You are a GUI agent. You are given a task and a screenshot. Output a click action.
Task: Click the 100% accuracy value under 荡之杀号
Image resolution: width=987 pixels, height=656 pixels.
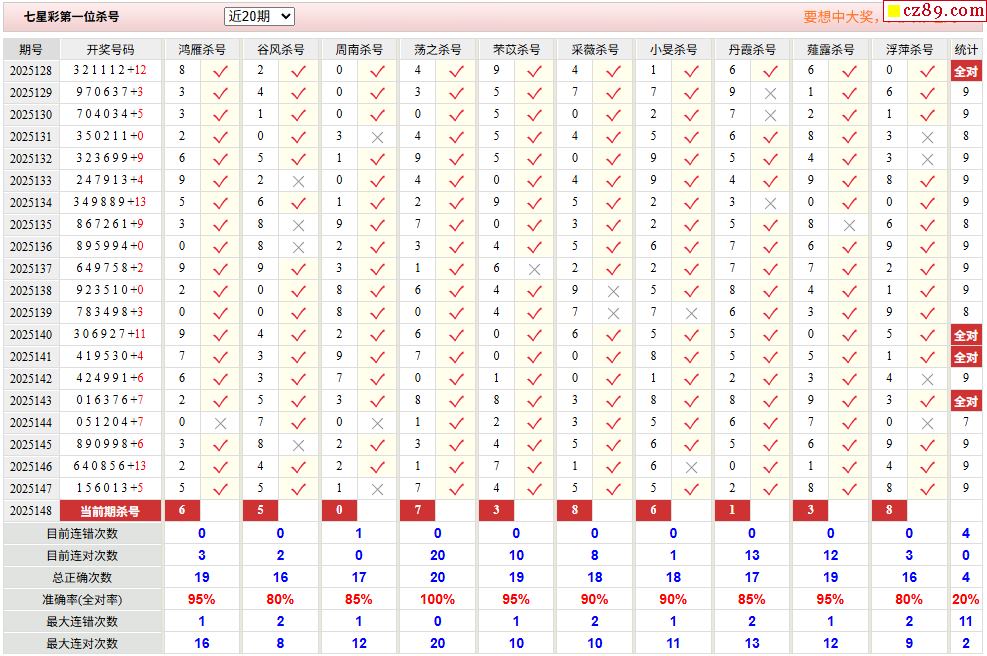click(x=437, y=599)
